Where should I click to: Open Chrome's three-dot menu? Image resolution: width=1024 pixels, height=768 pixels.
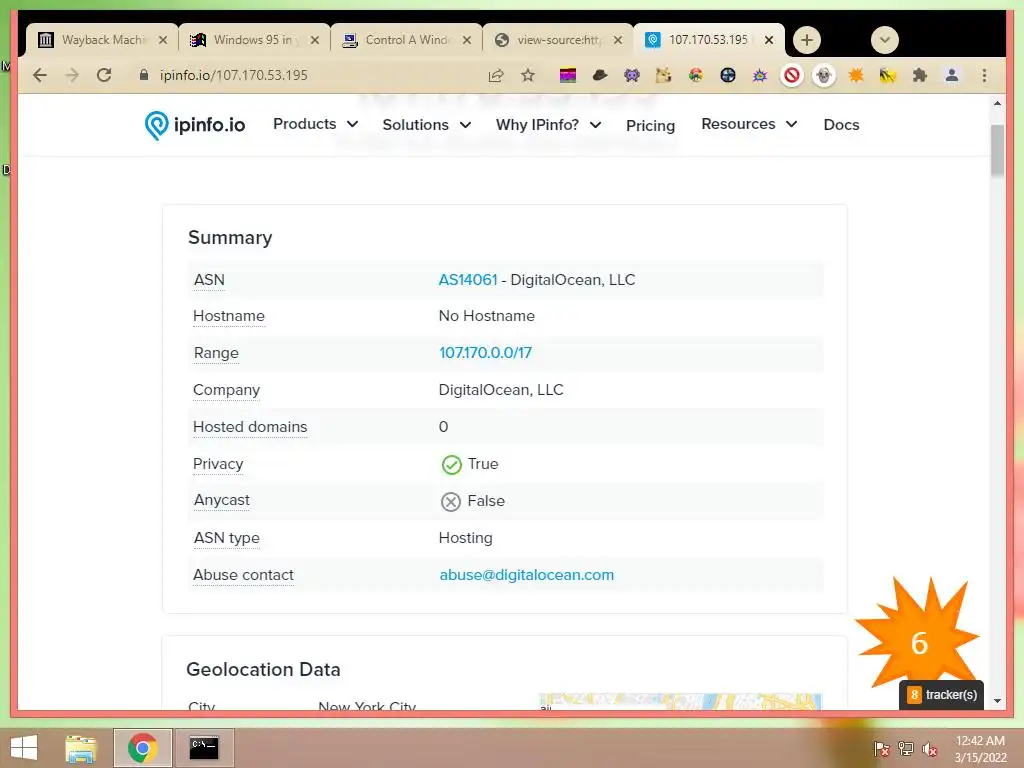tap(984, 75)
